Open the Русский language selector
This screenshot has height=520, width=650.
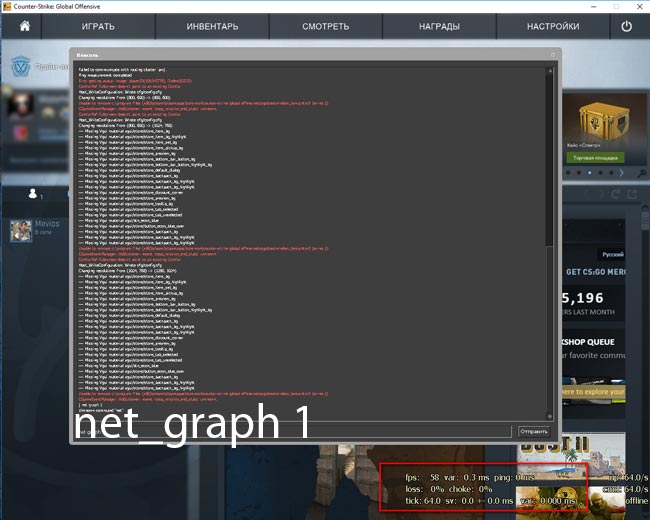(x=613, y=254)
